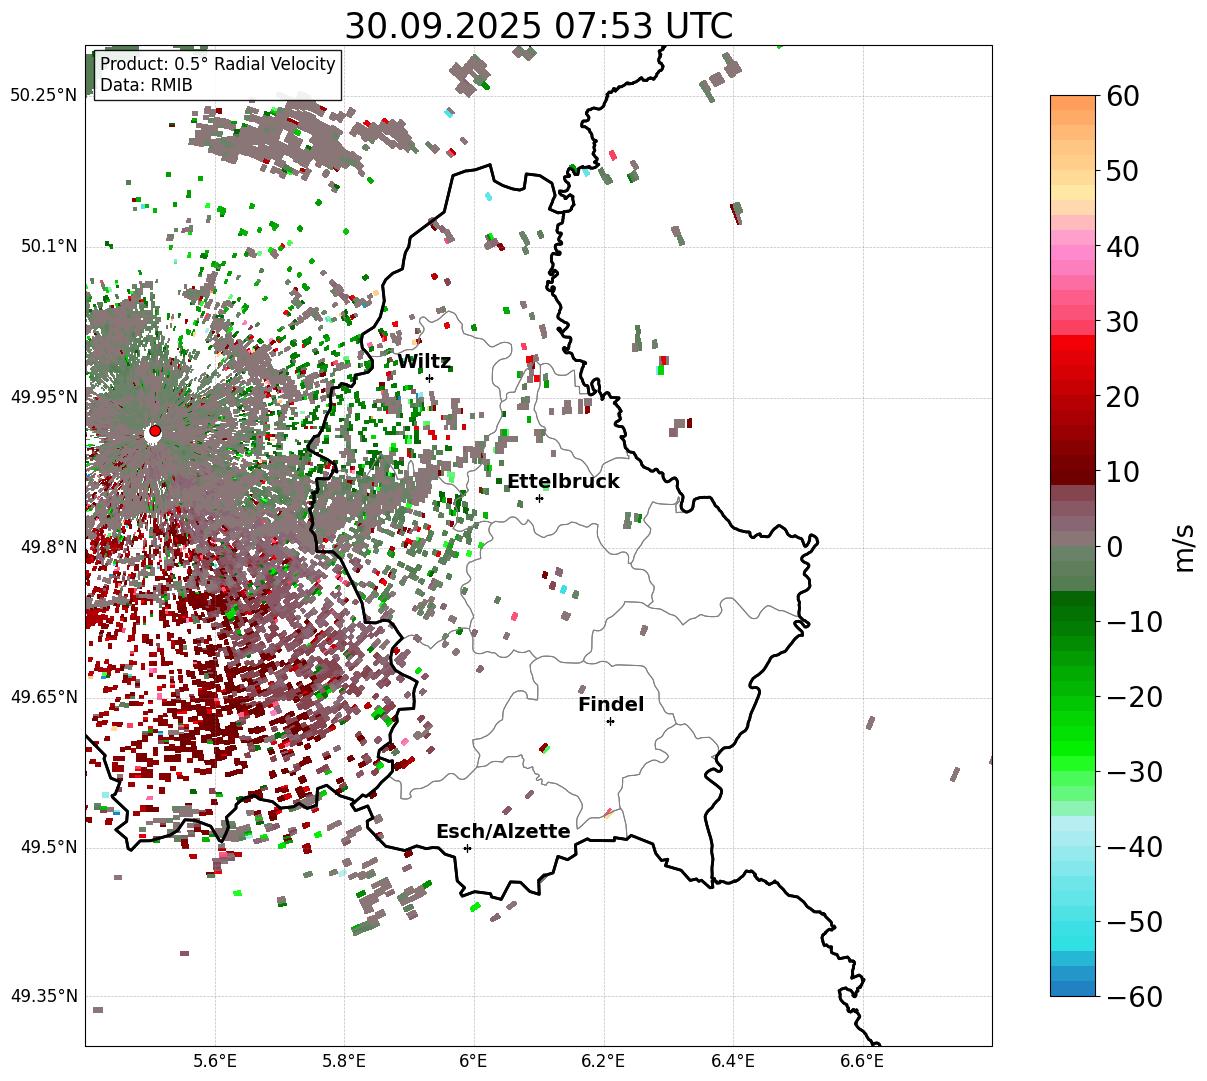Click the Ettelbruck city label
The width and height of the screenshot is (1207, 1081).
[563, 482]
